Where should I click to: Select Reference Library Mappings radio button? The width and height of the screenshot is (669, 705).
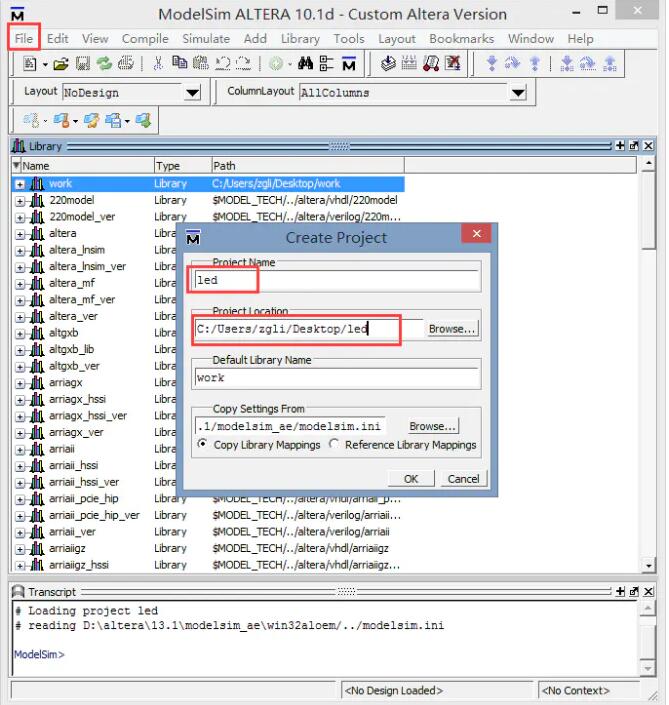click(x=334, y=444)
